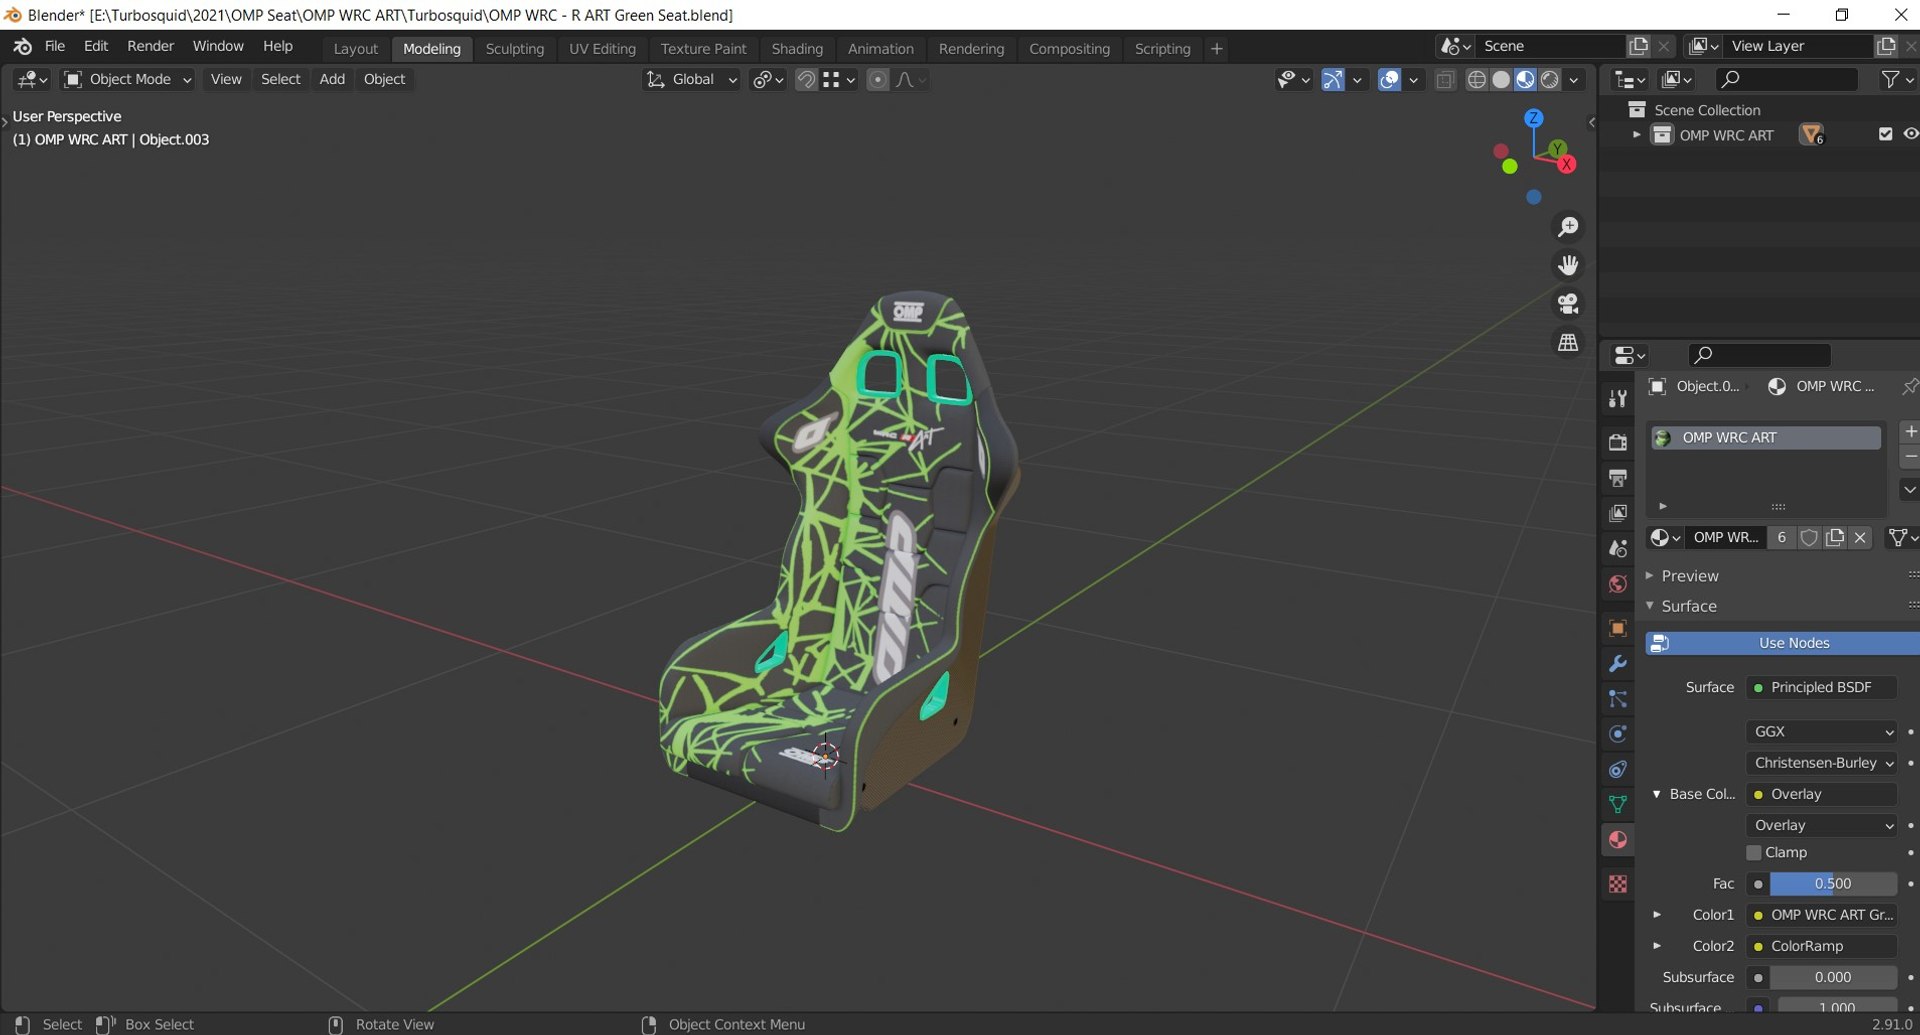Select OMP WRC ART material slot
The image size is (1920, 1035).
point(1765,438)
